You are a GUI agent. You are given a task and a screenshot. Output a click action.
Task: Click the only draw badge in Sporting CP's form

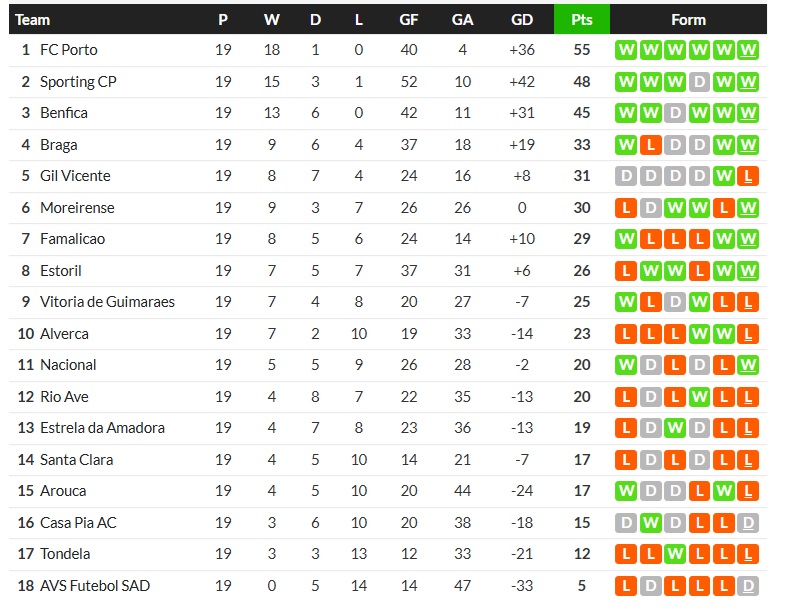(699, 82)
